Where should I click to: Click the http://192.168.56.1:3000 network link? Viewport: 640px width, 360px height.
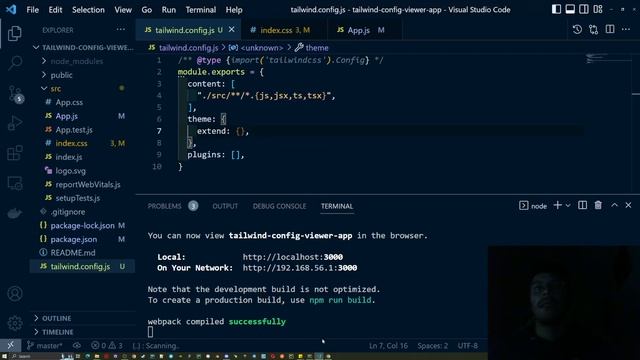point(300,268)
